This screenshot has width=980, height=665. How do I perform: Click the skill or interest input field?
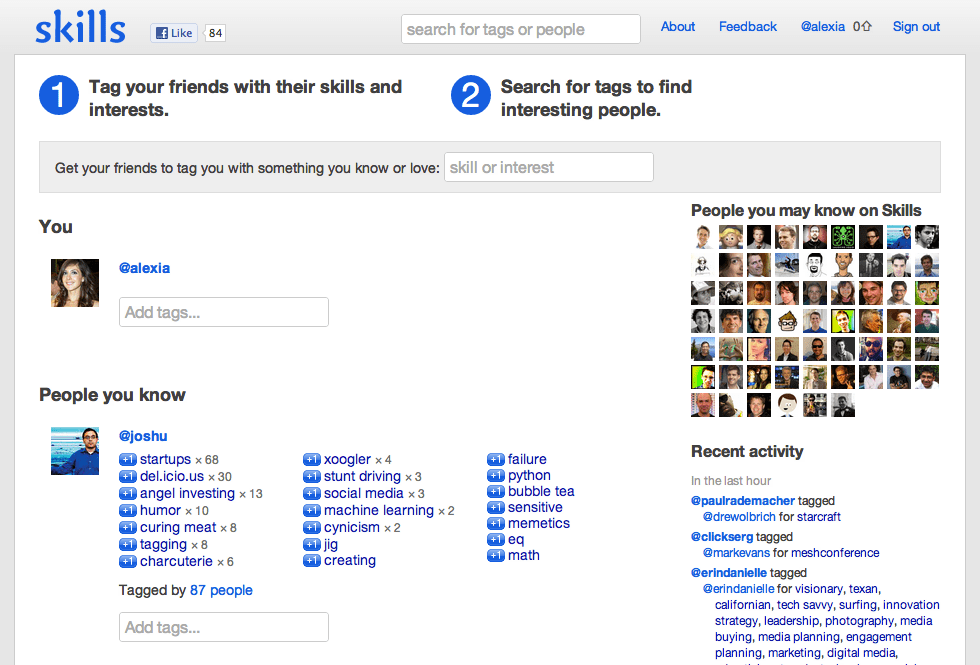(548, 167)
